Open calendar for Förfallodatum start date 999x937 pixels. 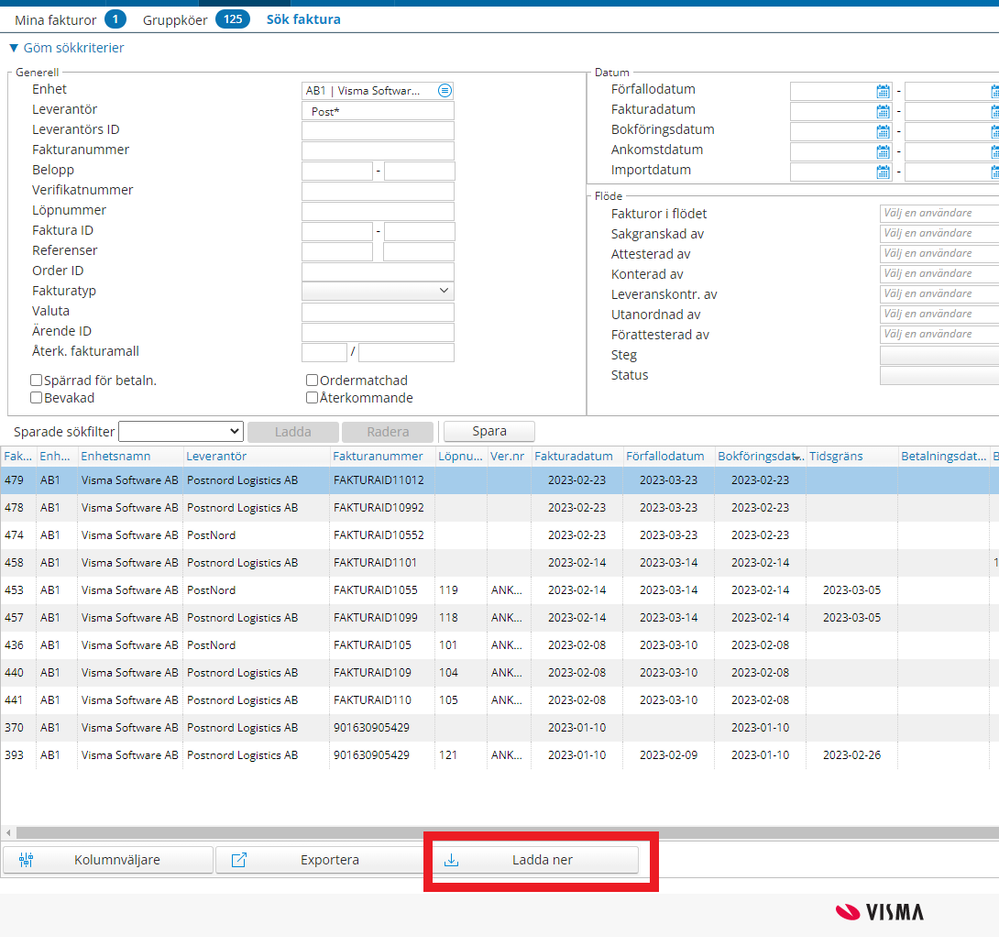tap(882, 91)
